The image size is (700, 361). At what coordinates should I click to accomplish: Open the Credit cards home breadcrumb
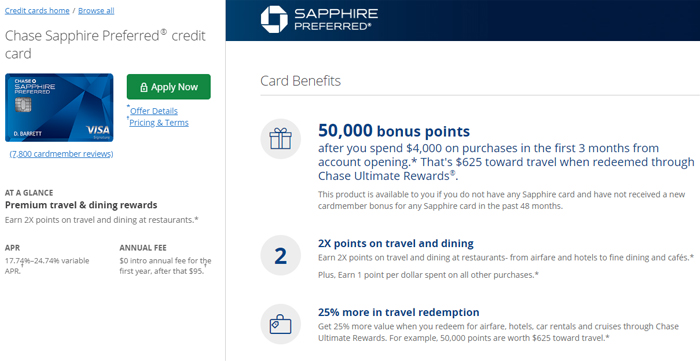coord(37,11)
